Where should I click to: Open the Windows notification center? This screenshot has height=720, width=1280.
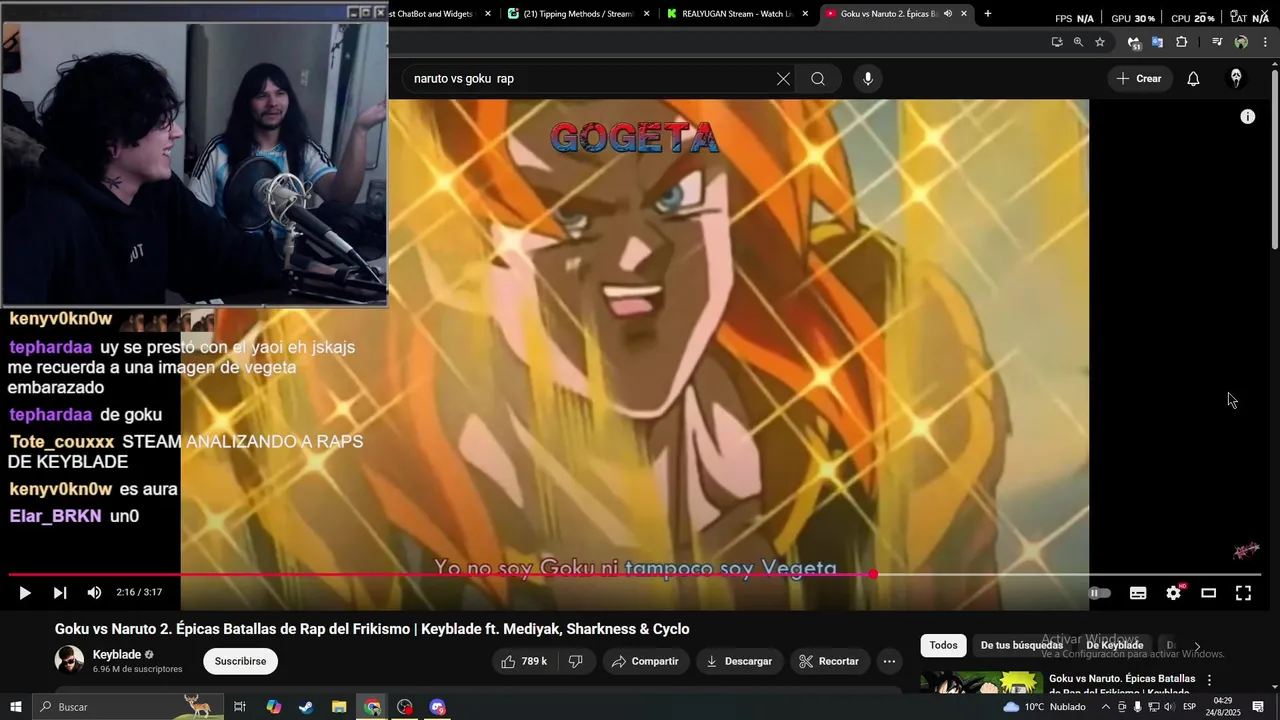pyautogui.click(x=1259, y=707)
